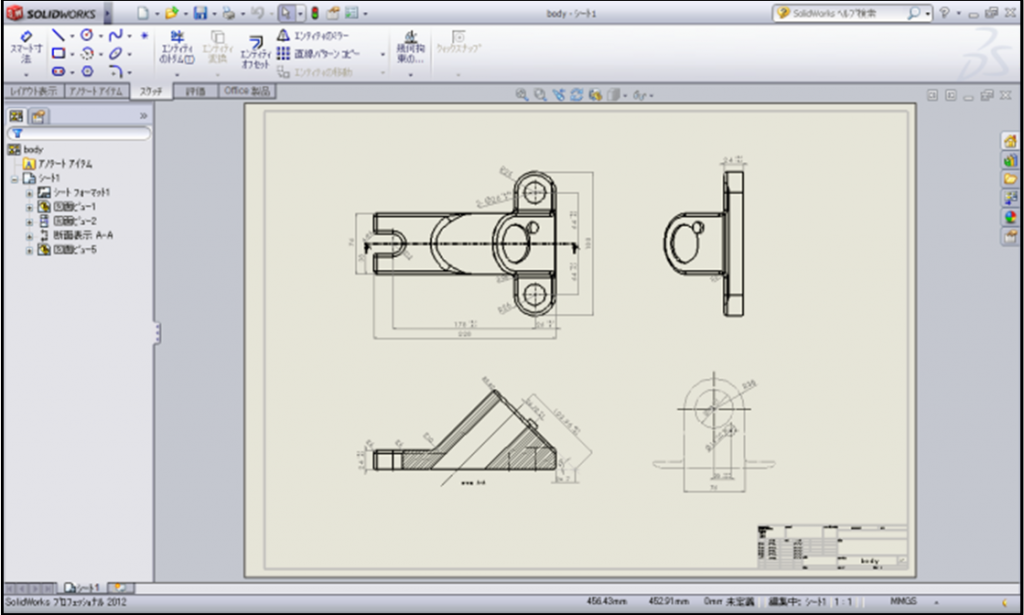This screenshot has height=615, width=1024.
Task: Select the シート1 sheet tab at bottom
Action: click(x=82, y=587)
